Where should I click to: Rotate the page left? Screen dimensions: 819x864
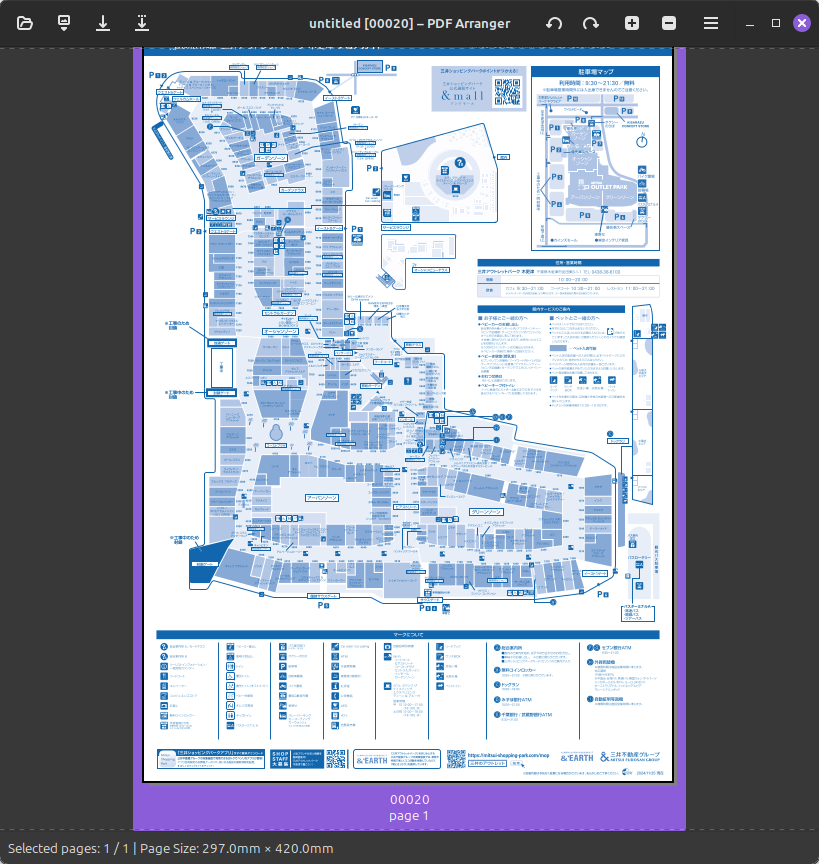[x=554, y=23]
